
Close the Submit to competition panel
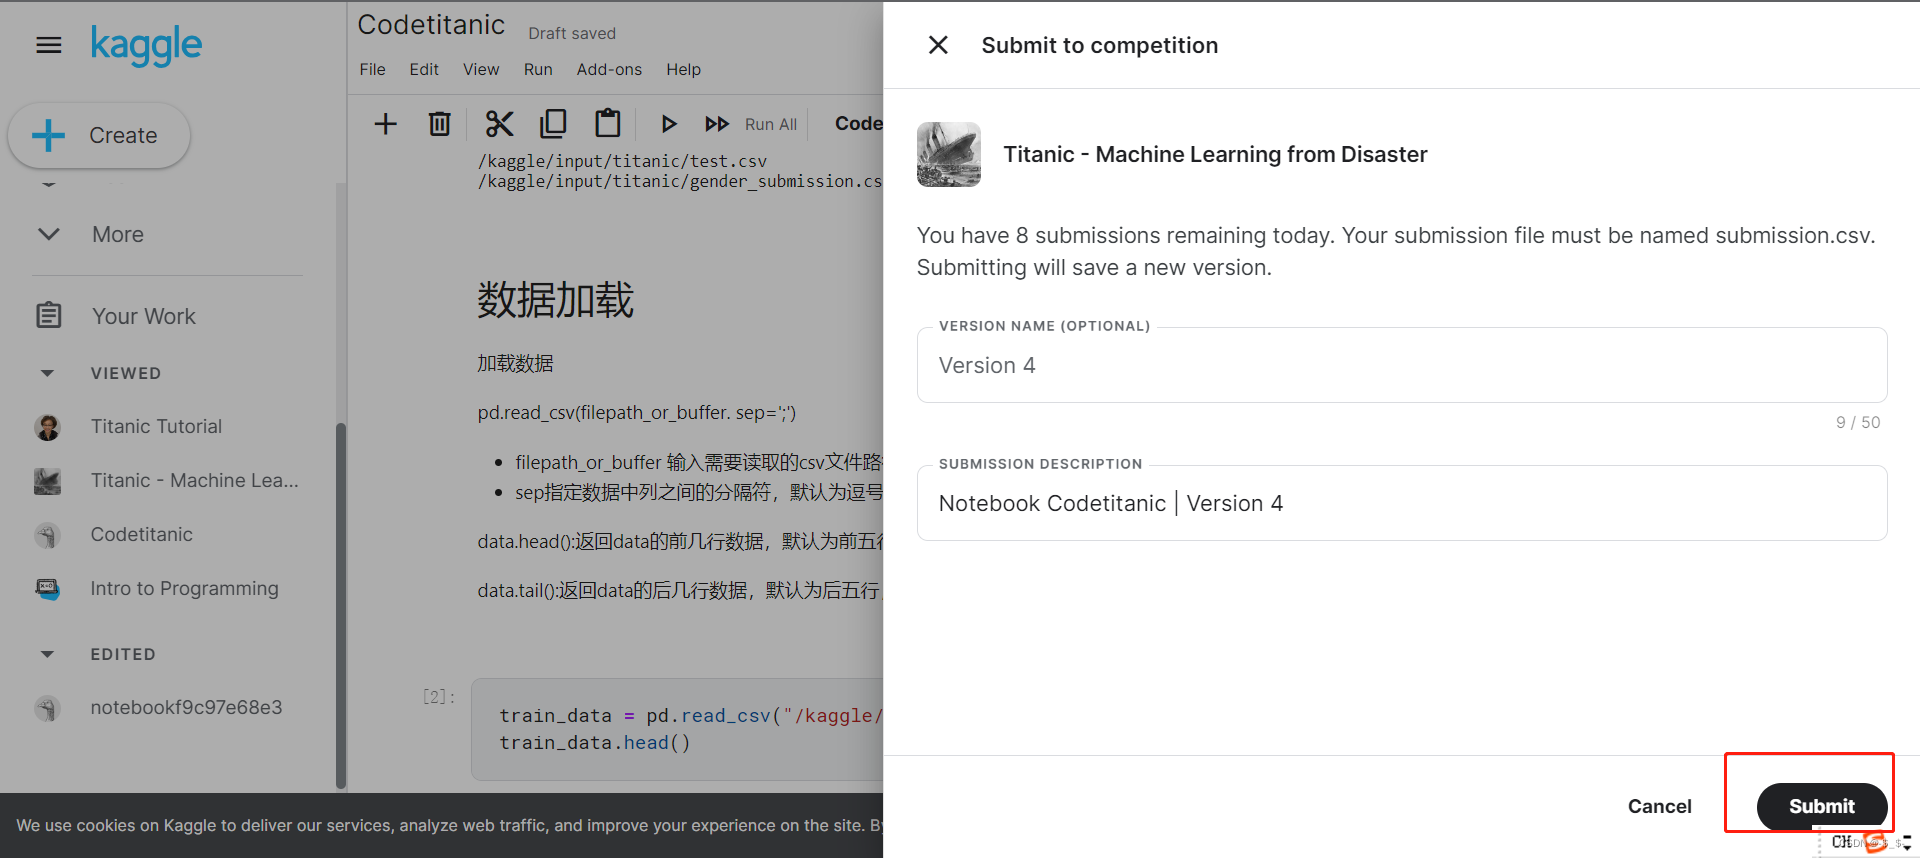pos(938,45)
